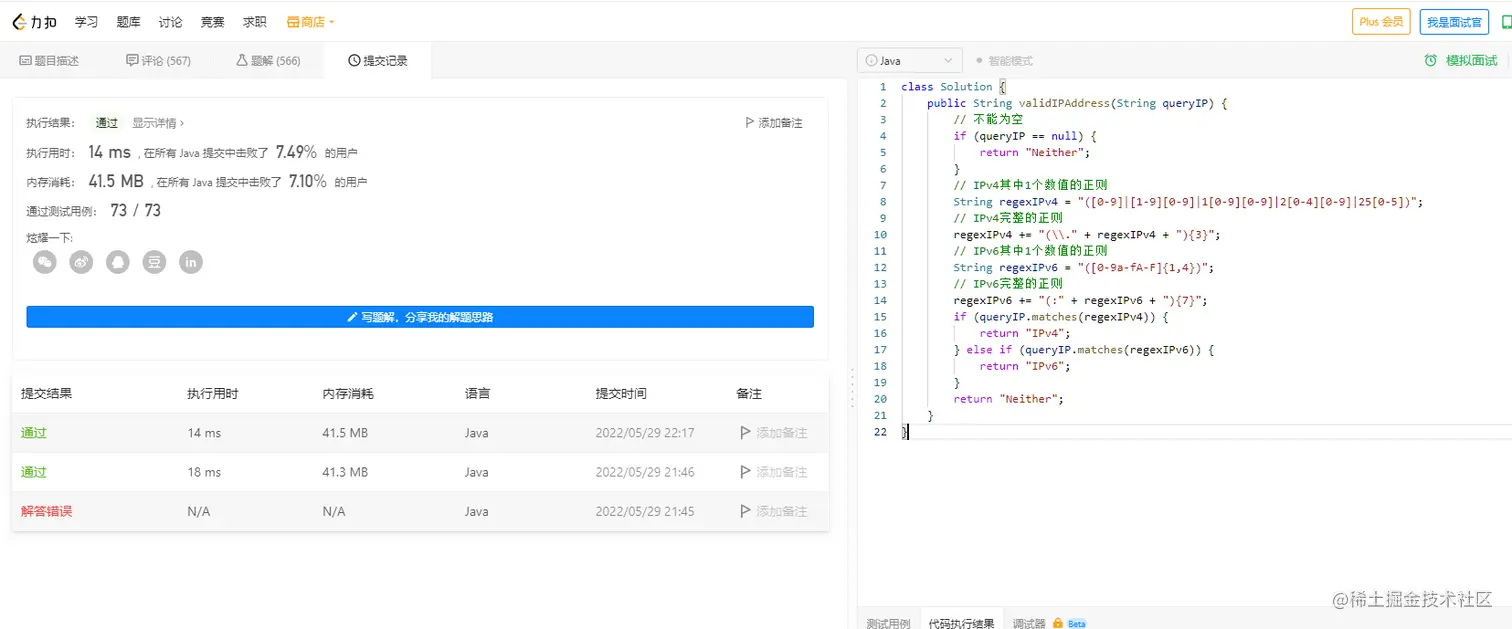Share result via QQ icon

(118, 262)
